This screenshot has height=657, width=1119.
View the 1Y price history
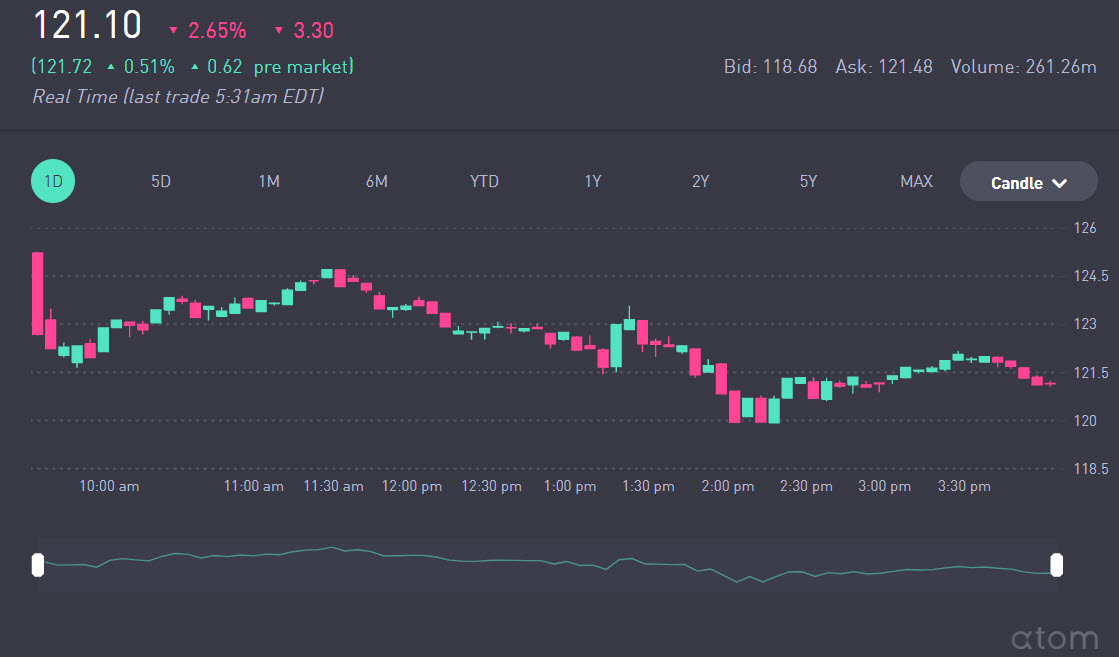[x=593, y=181]
